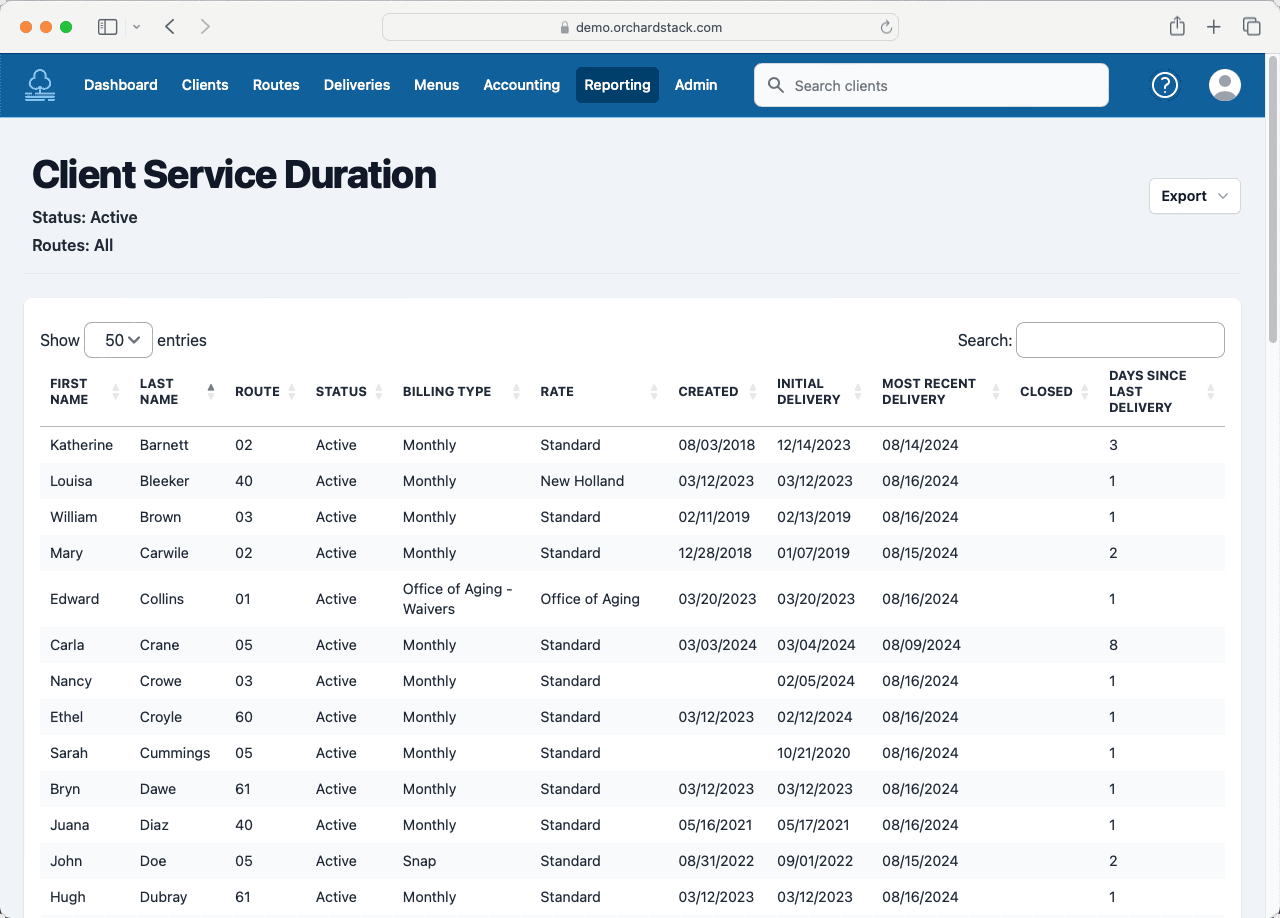Open a new tab with plus icon
The image size is (1280, 918).
[x=1214, y=27]
